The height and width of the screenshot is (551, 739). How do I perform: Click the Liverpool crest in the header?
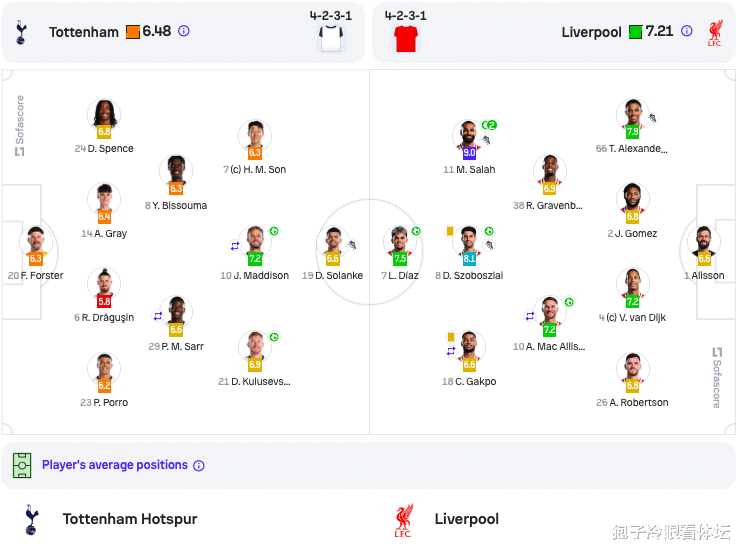click(714, 32)
